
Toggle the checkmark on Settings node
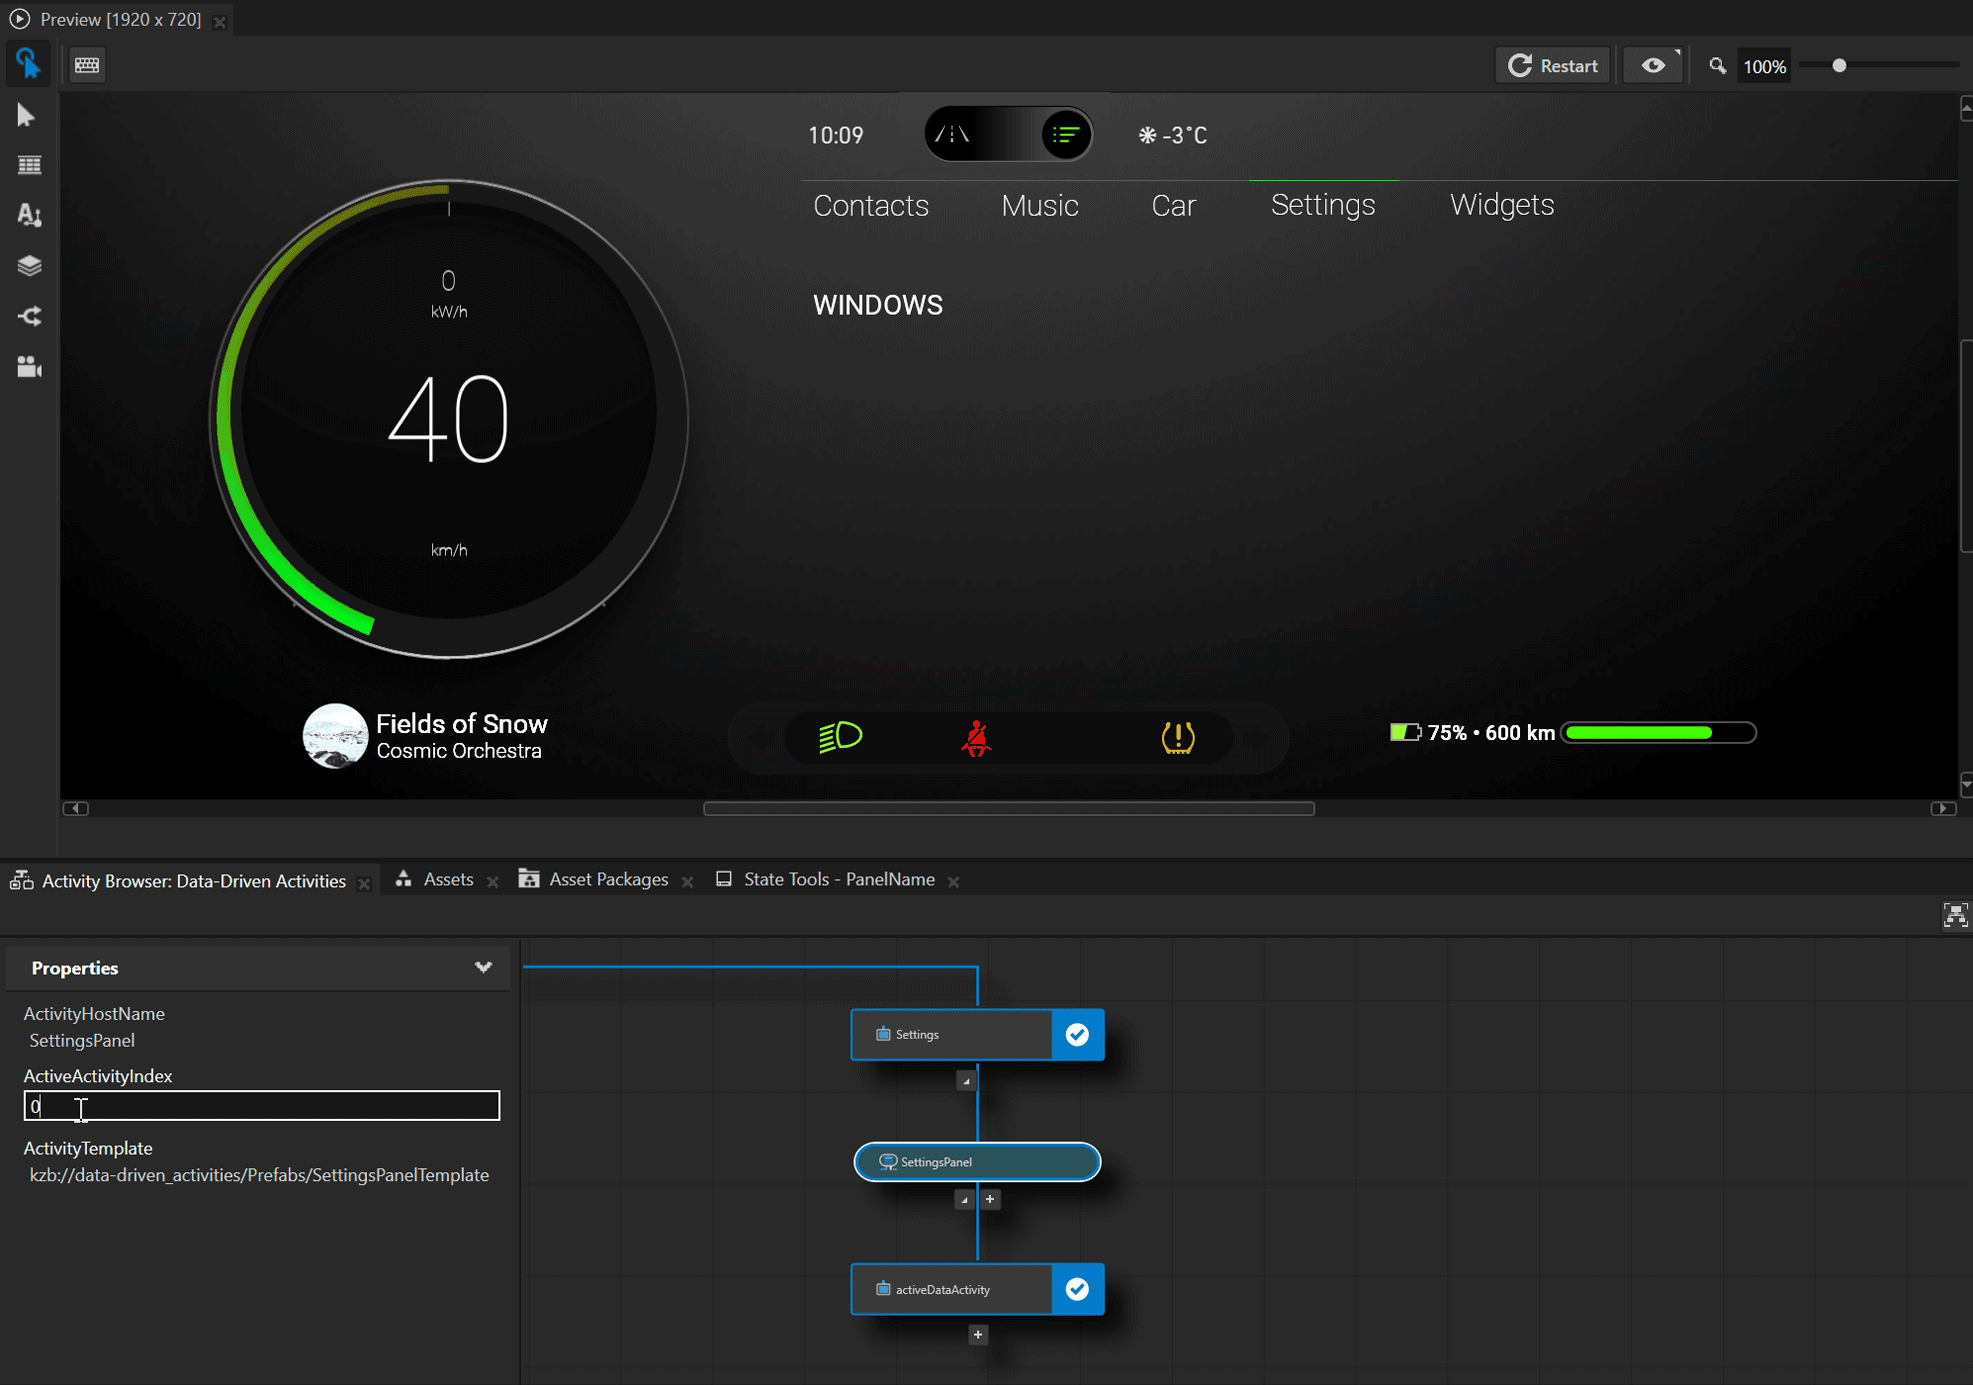tap(1078, 1033)
